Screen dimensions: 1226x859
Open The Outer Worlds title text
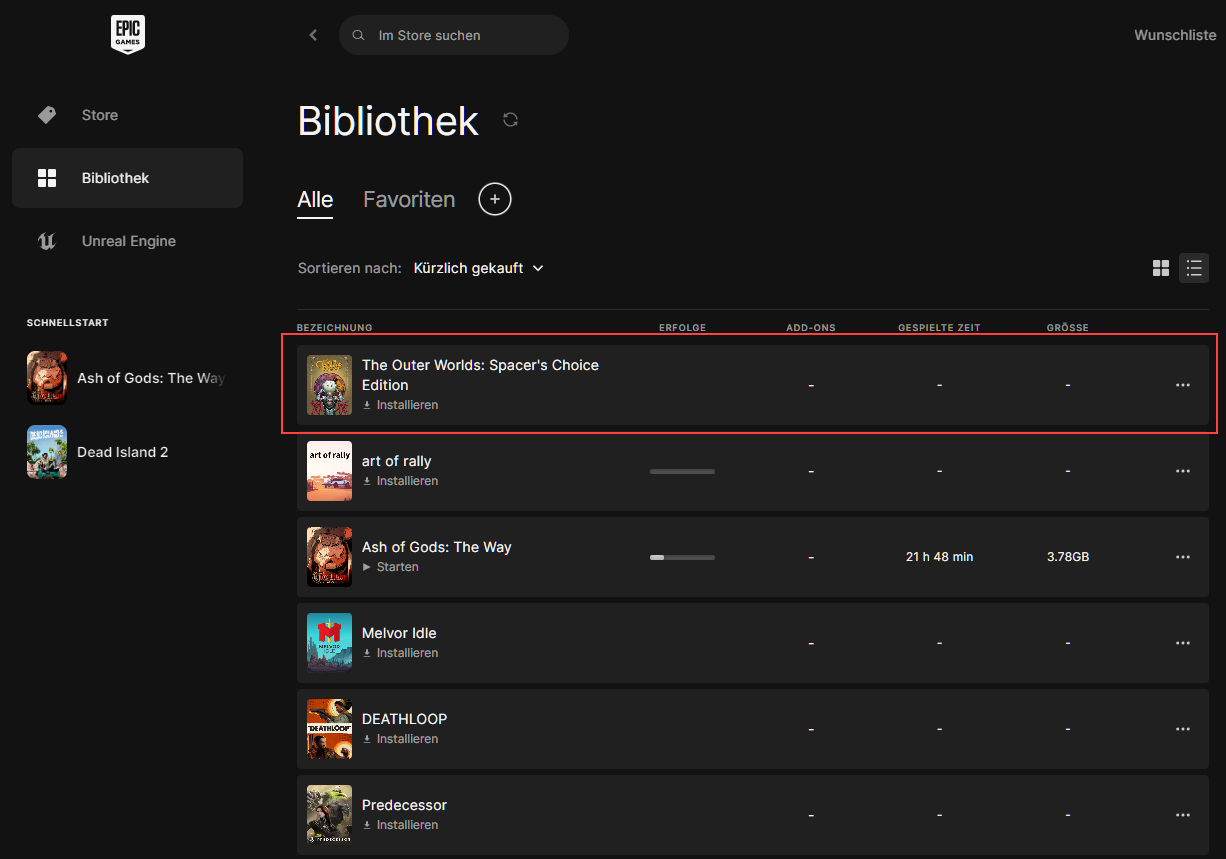pos(480,375)
